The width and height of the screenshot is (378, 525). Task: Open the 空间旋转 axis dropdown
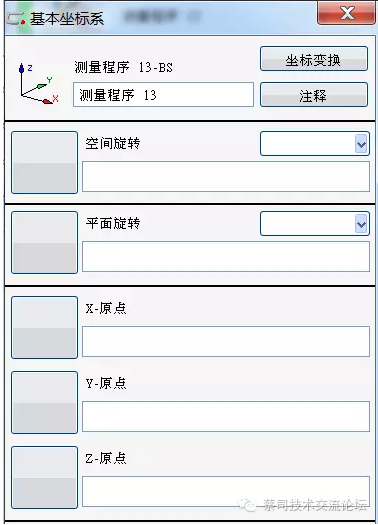[315, 144]
